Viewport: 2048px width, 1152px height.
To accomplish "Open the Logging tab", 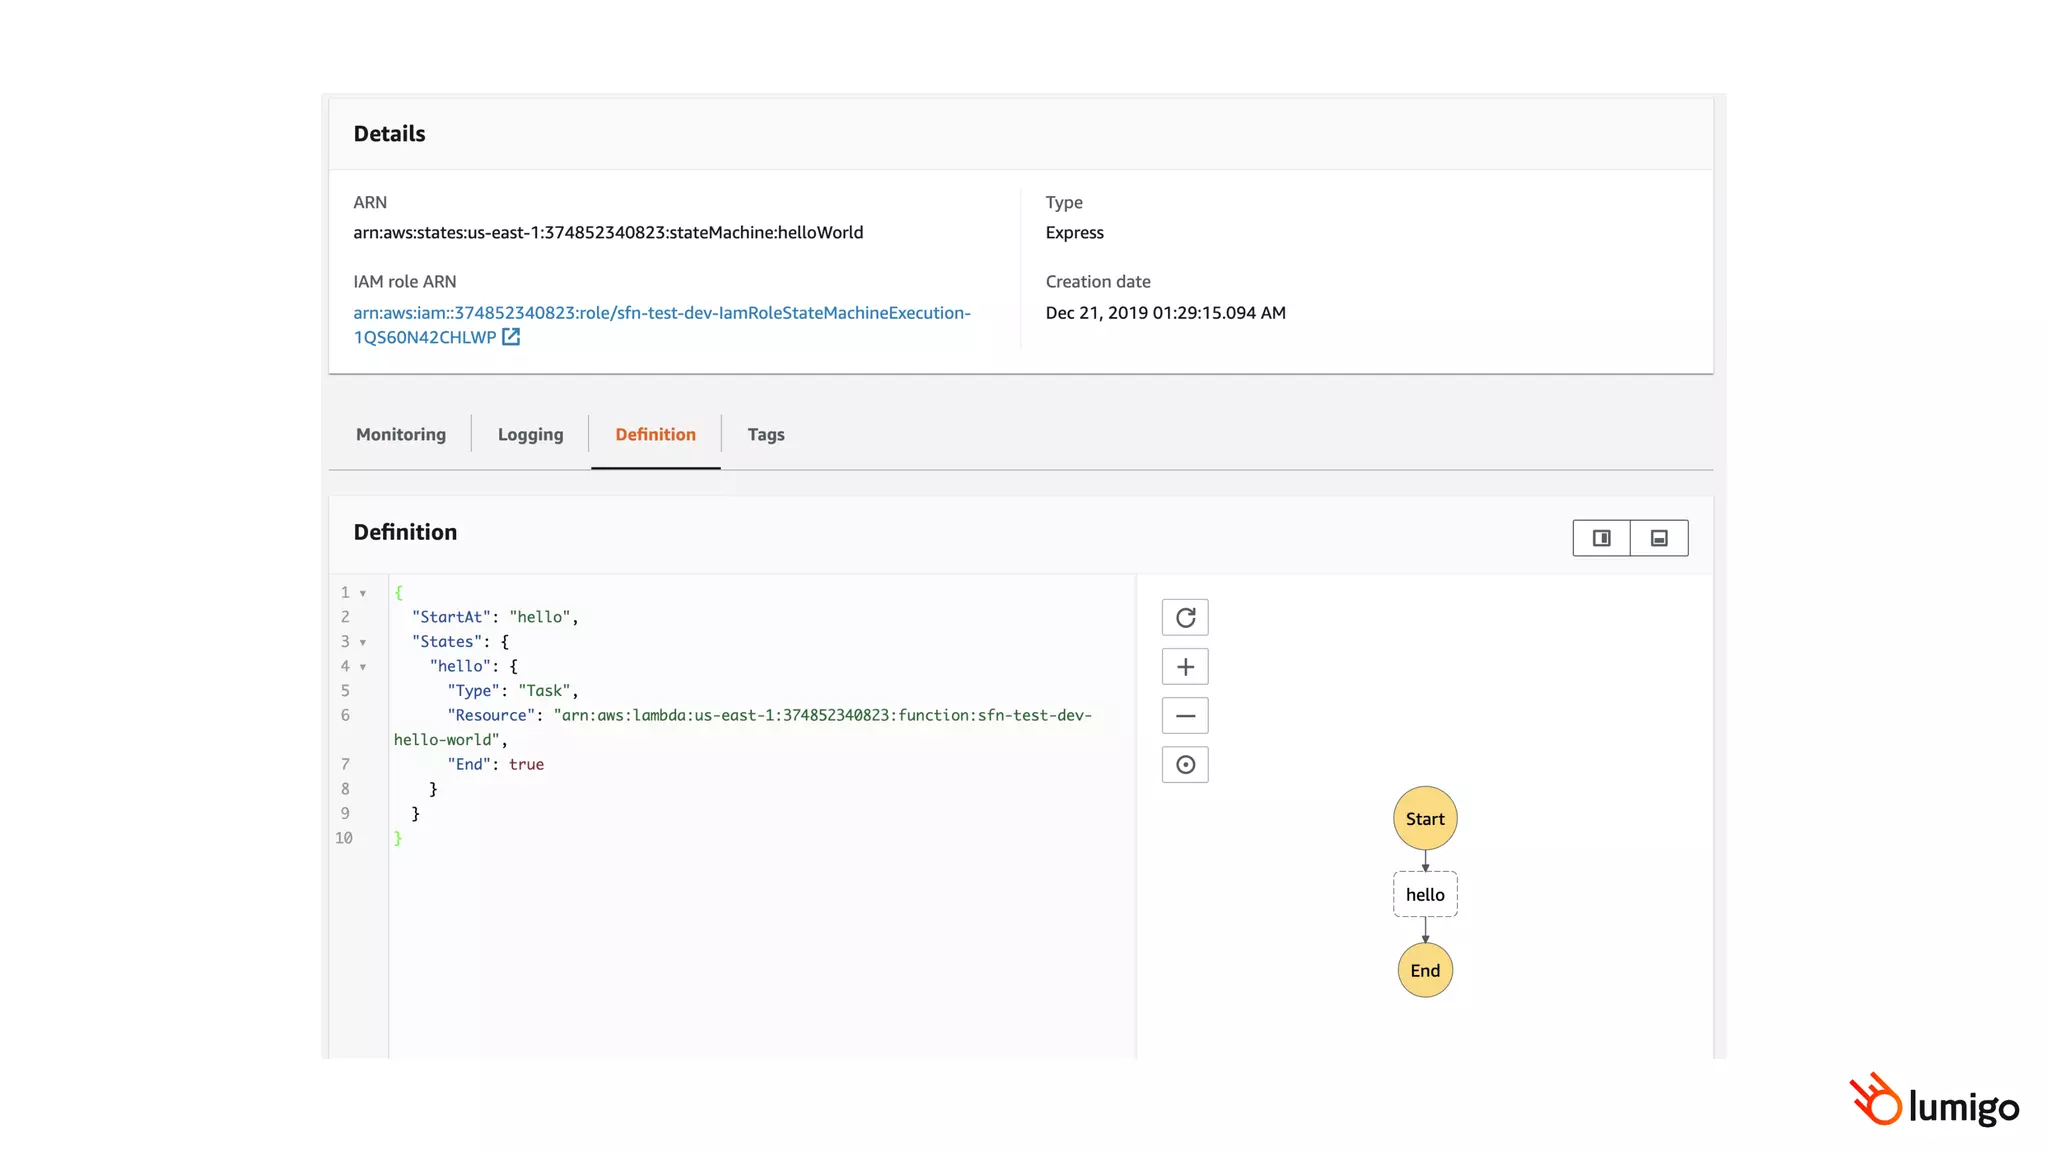I will pyautogui.click(x=530, y=434).
